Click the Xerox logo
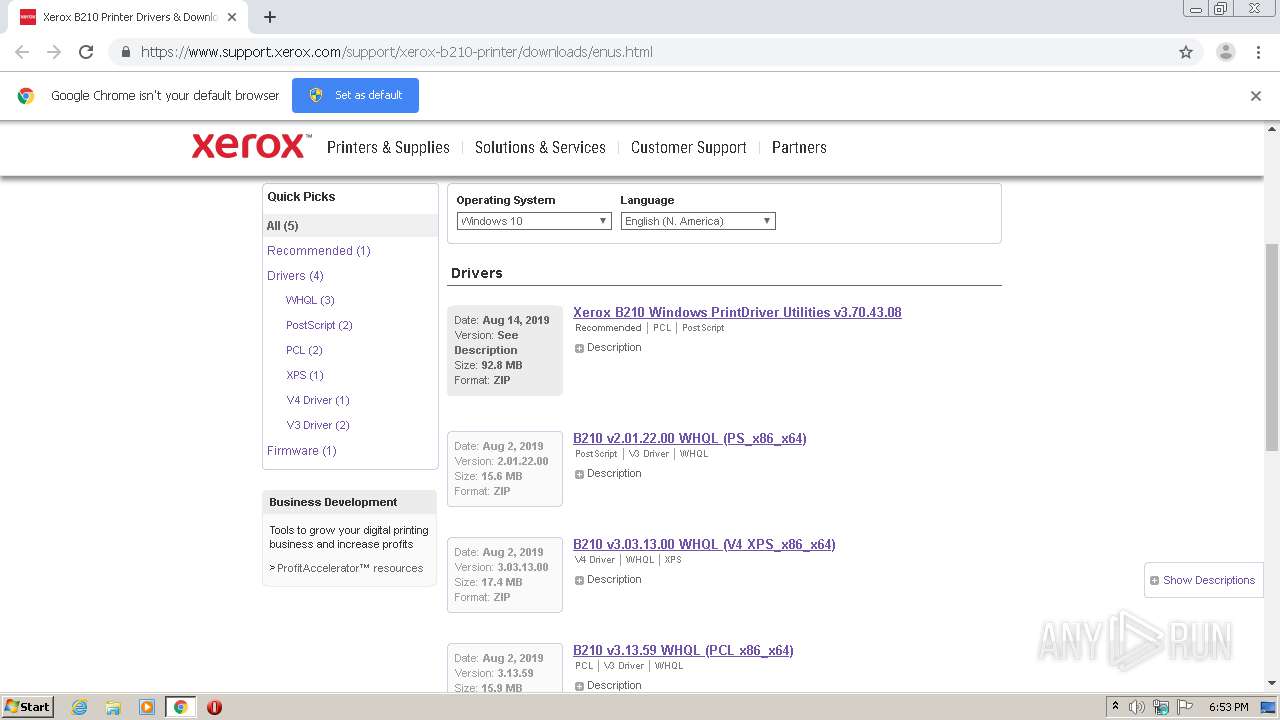The width and height of the screenshot is (1280, 720). point(251,146)
